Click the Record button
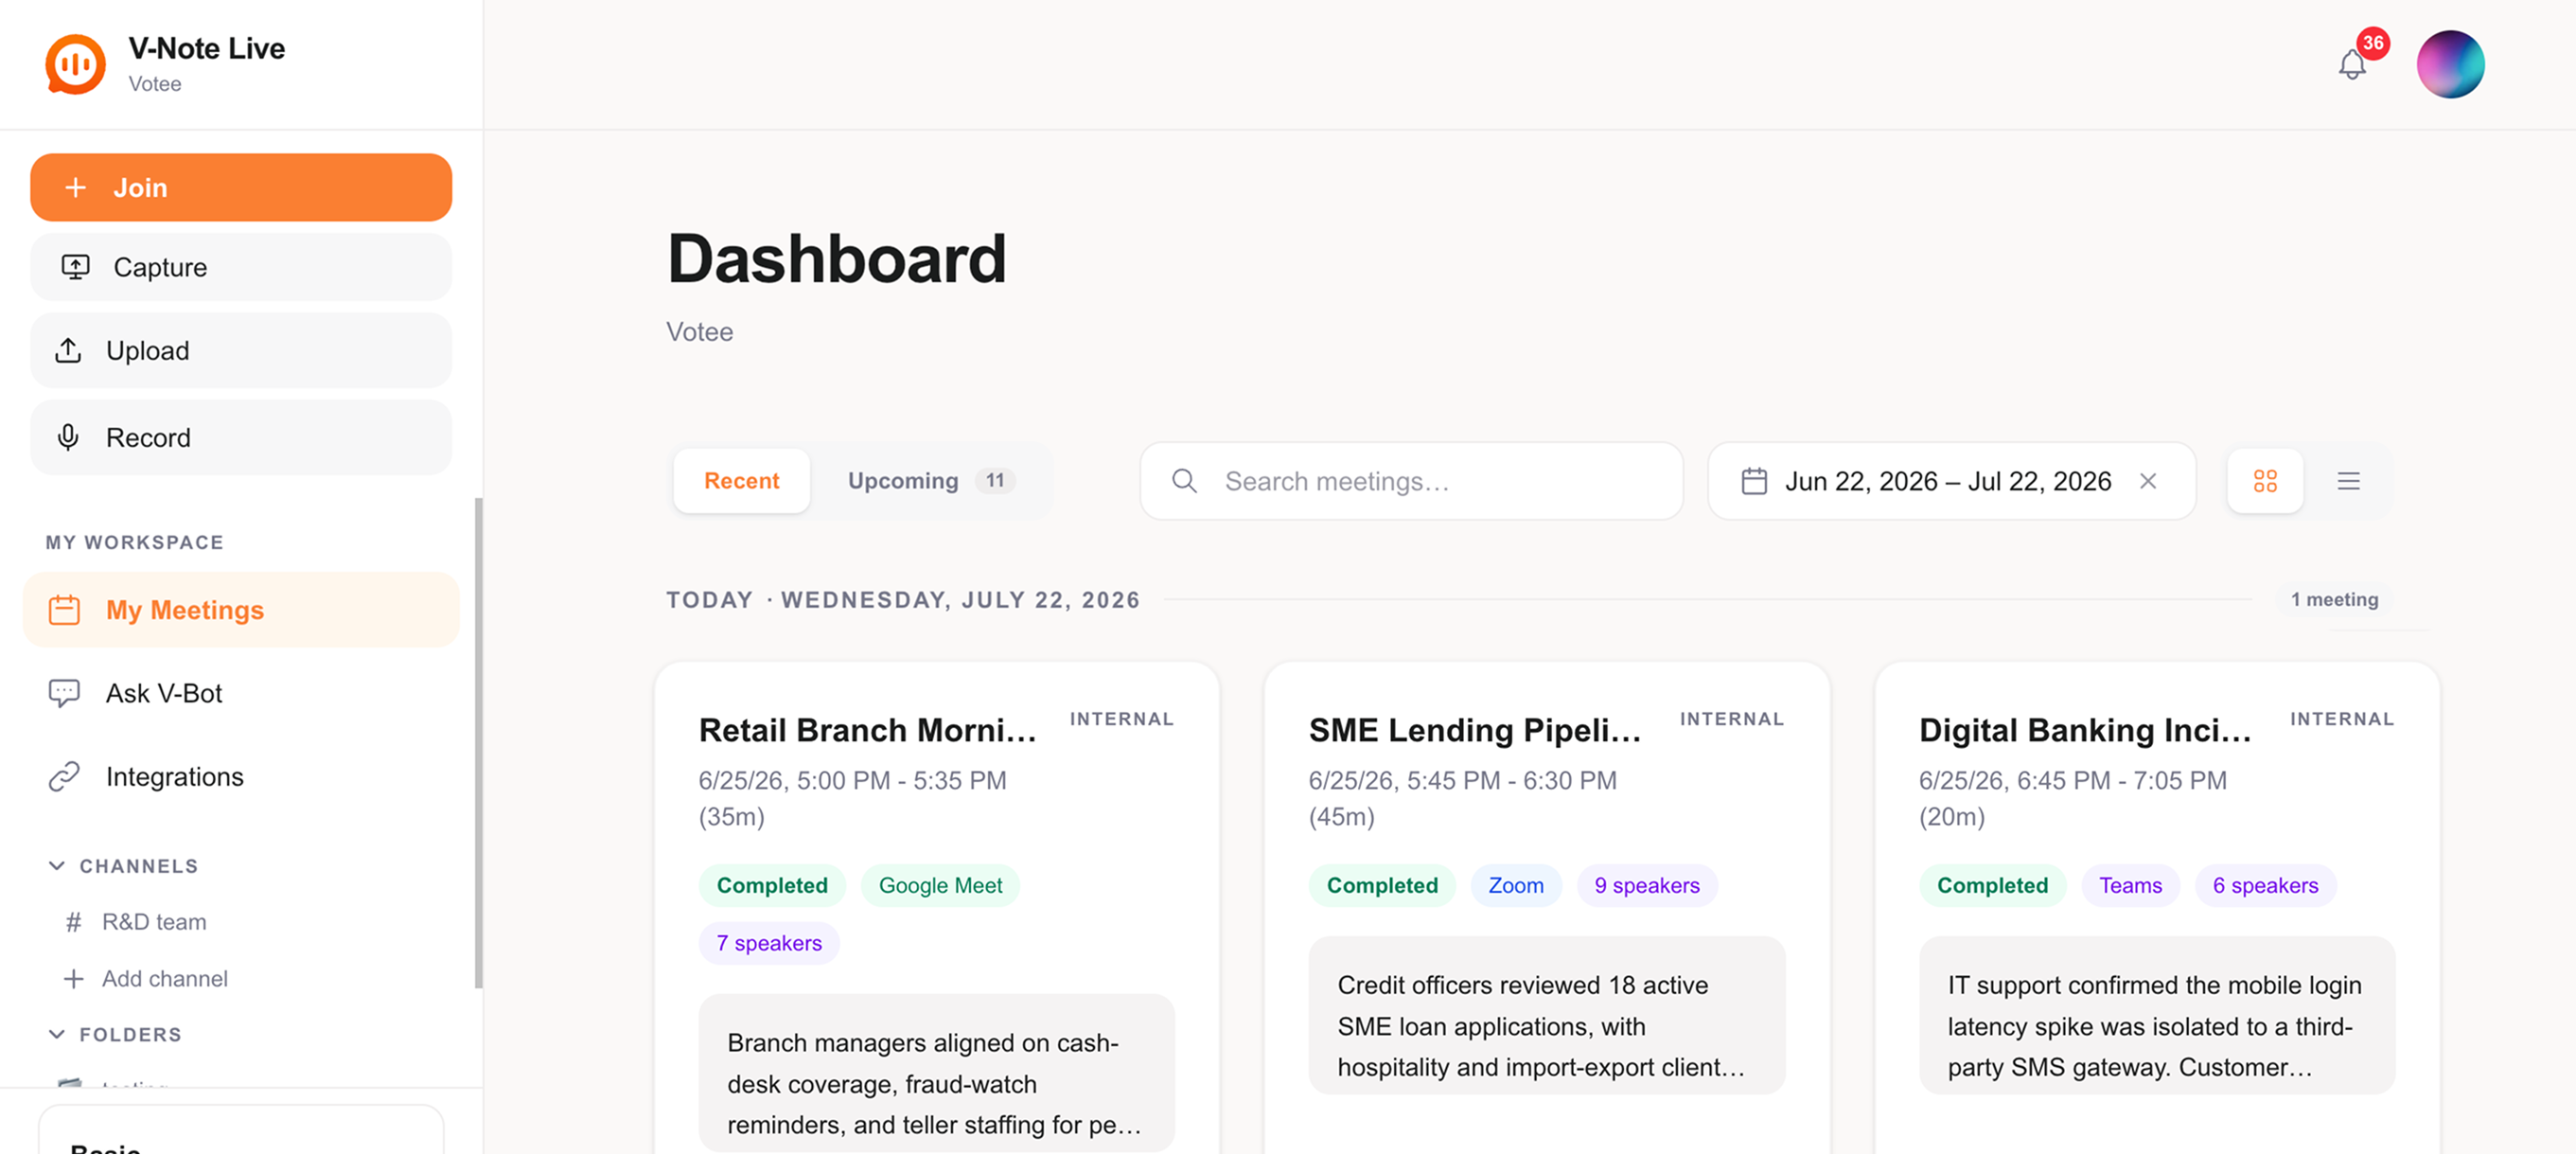Screen dimensions: 2576x1155 click(241, 438)
